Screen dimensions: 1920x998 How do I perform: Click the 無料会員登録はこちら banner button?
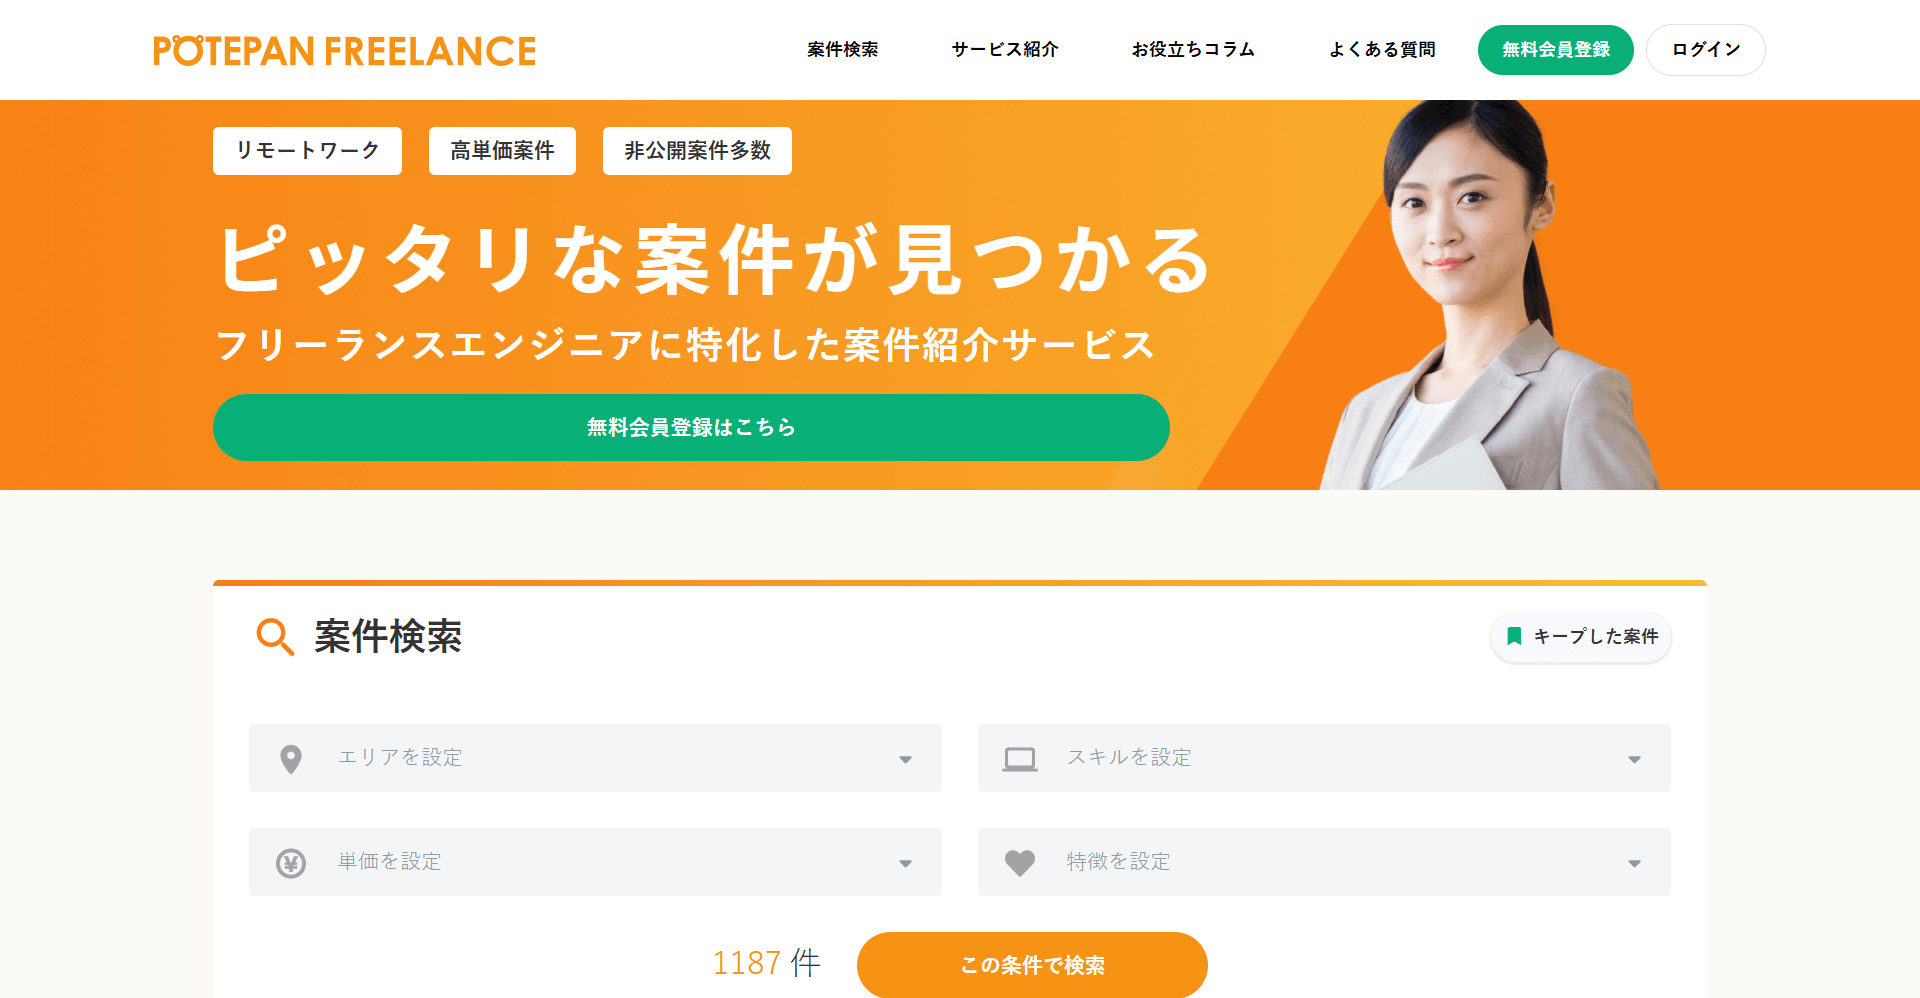691,427
